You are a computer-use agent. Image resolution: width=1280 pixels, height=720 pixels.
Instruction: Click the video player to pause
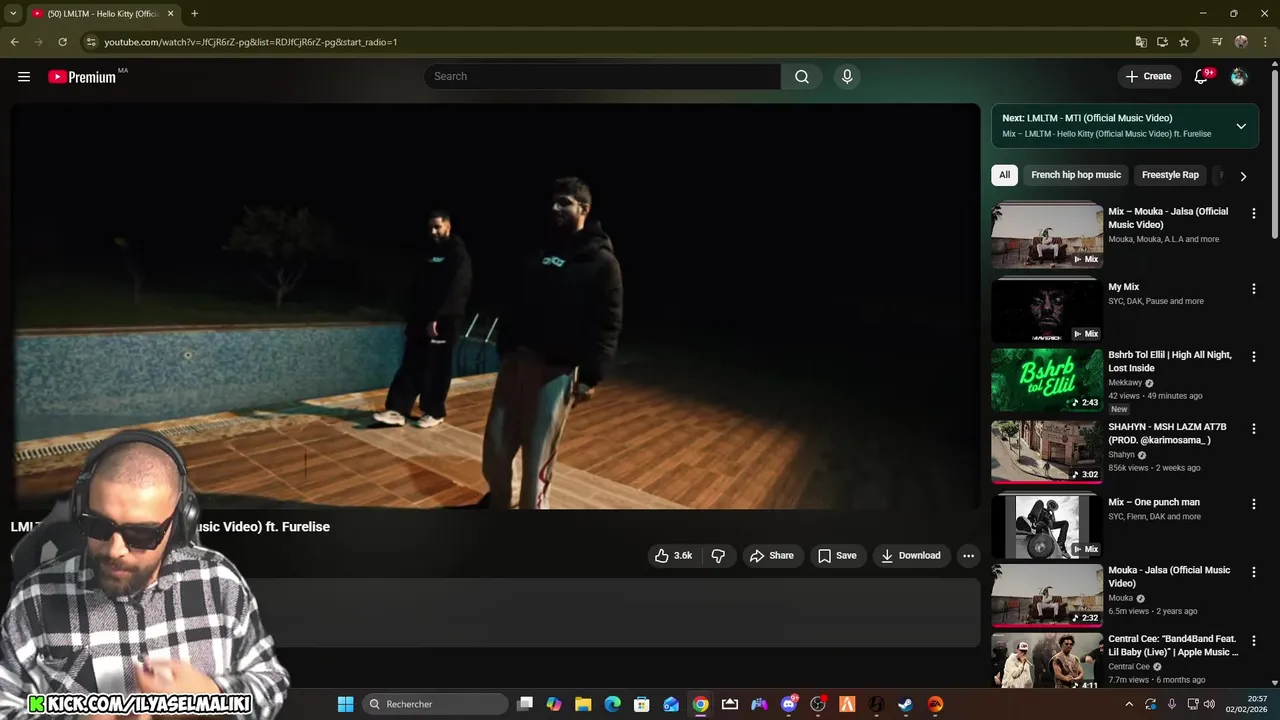(496, 306)
